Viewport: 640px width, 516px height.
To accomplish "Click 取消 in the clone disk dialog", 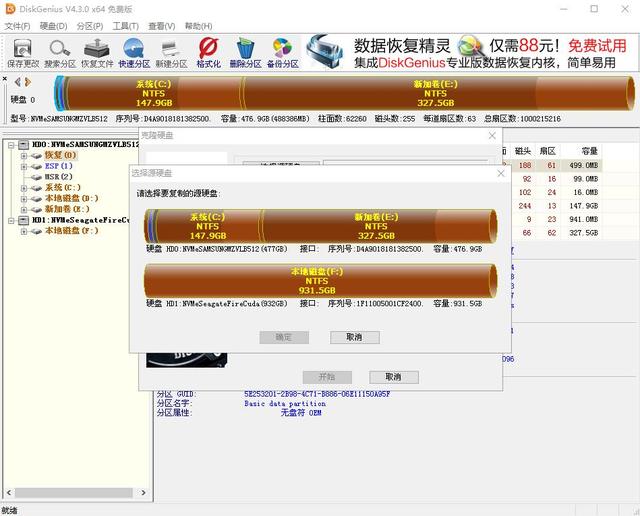I will pos(394,377).
